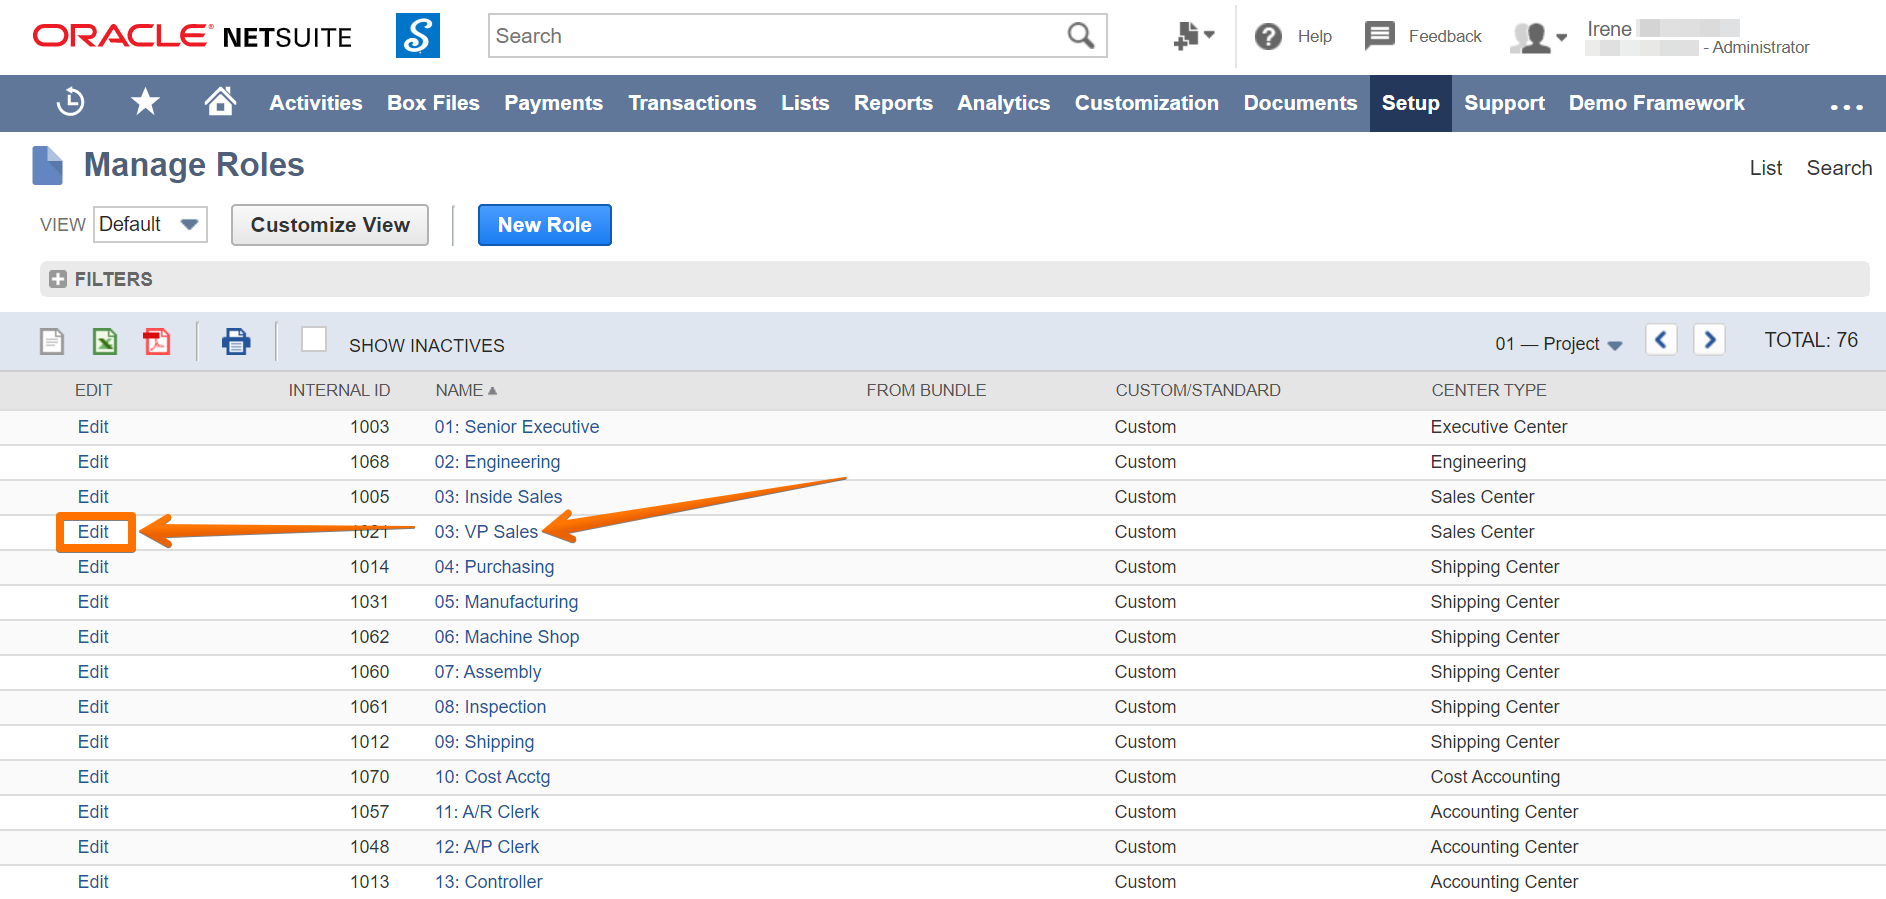Open the Reports menu

[x=893, y=103]
